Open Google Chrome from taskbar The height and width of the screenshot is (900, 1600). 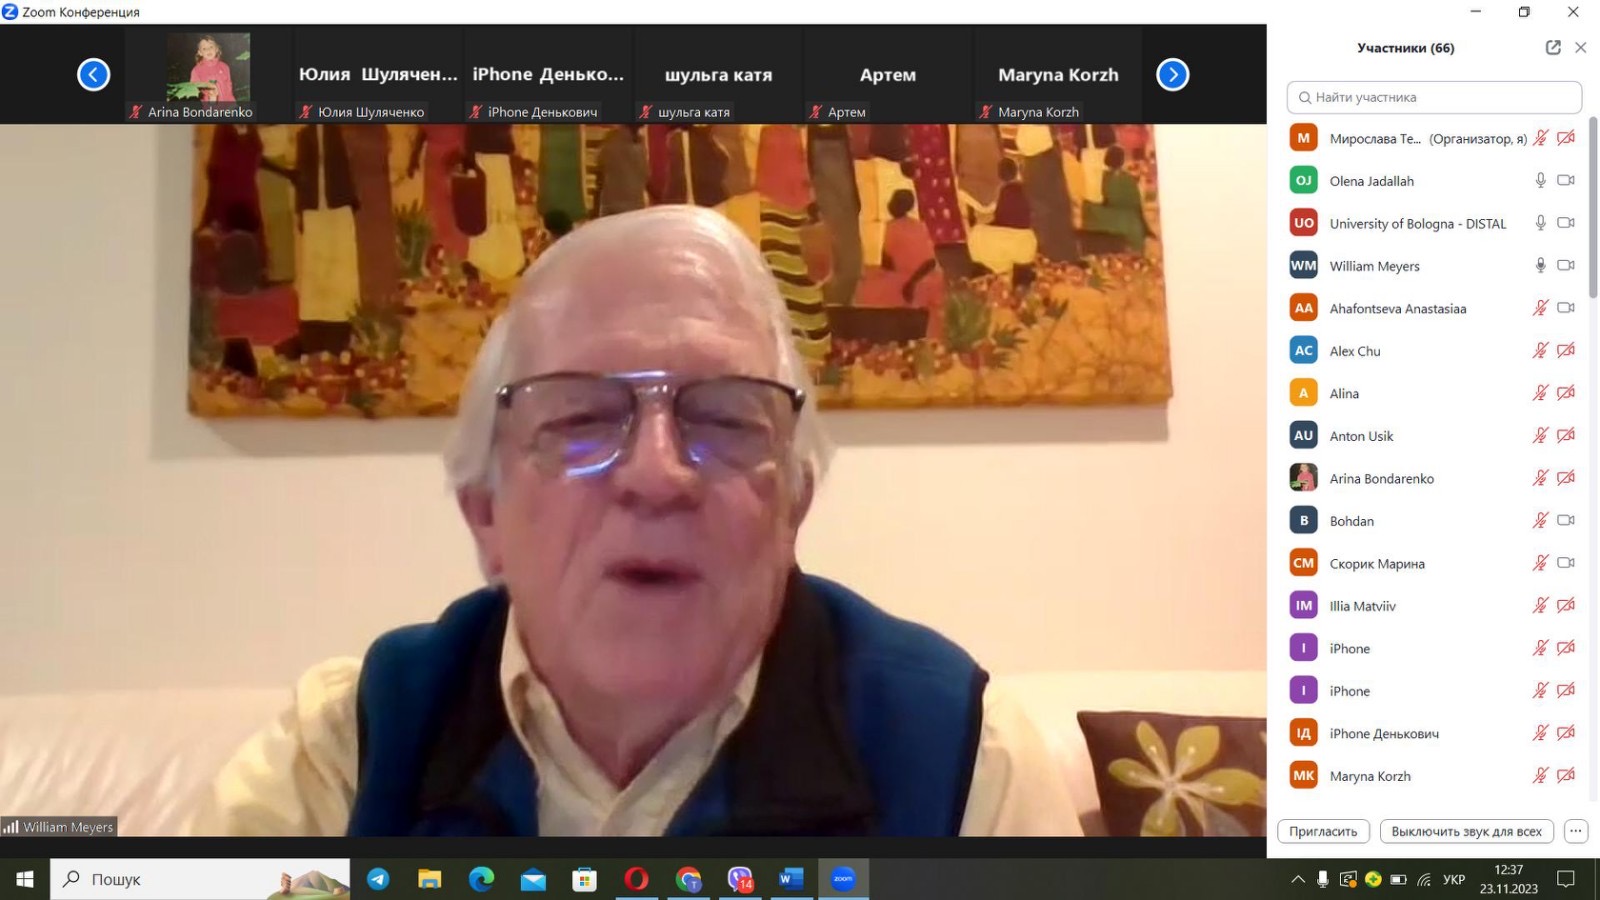click(688, 879)
